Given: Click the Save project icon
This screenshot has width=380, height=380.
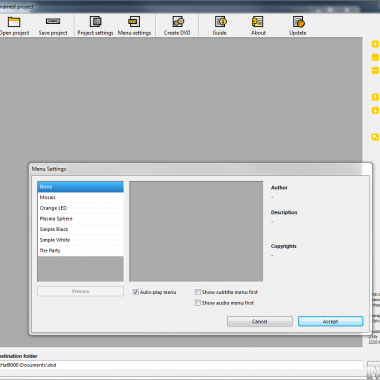Looking at the screenshot, I should coord(53,22).
